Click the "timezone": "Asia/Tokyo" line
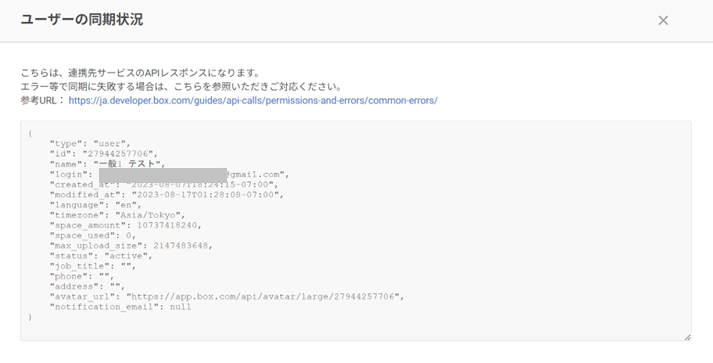Viewport: 713px width, 363px height. (118, 215)
